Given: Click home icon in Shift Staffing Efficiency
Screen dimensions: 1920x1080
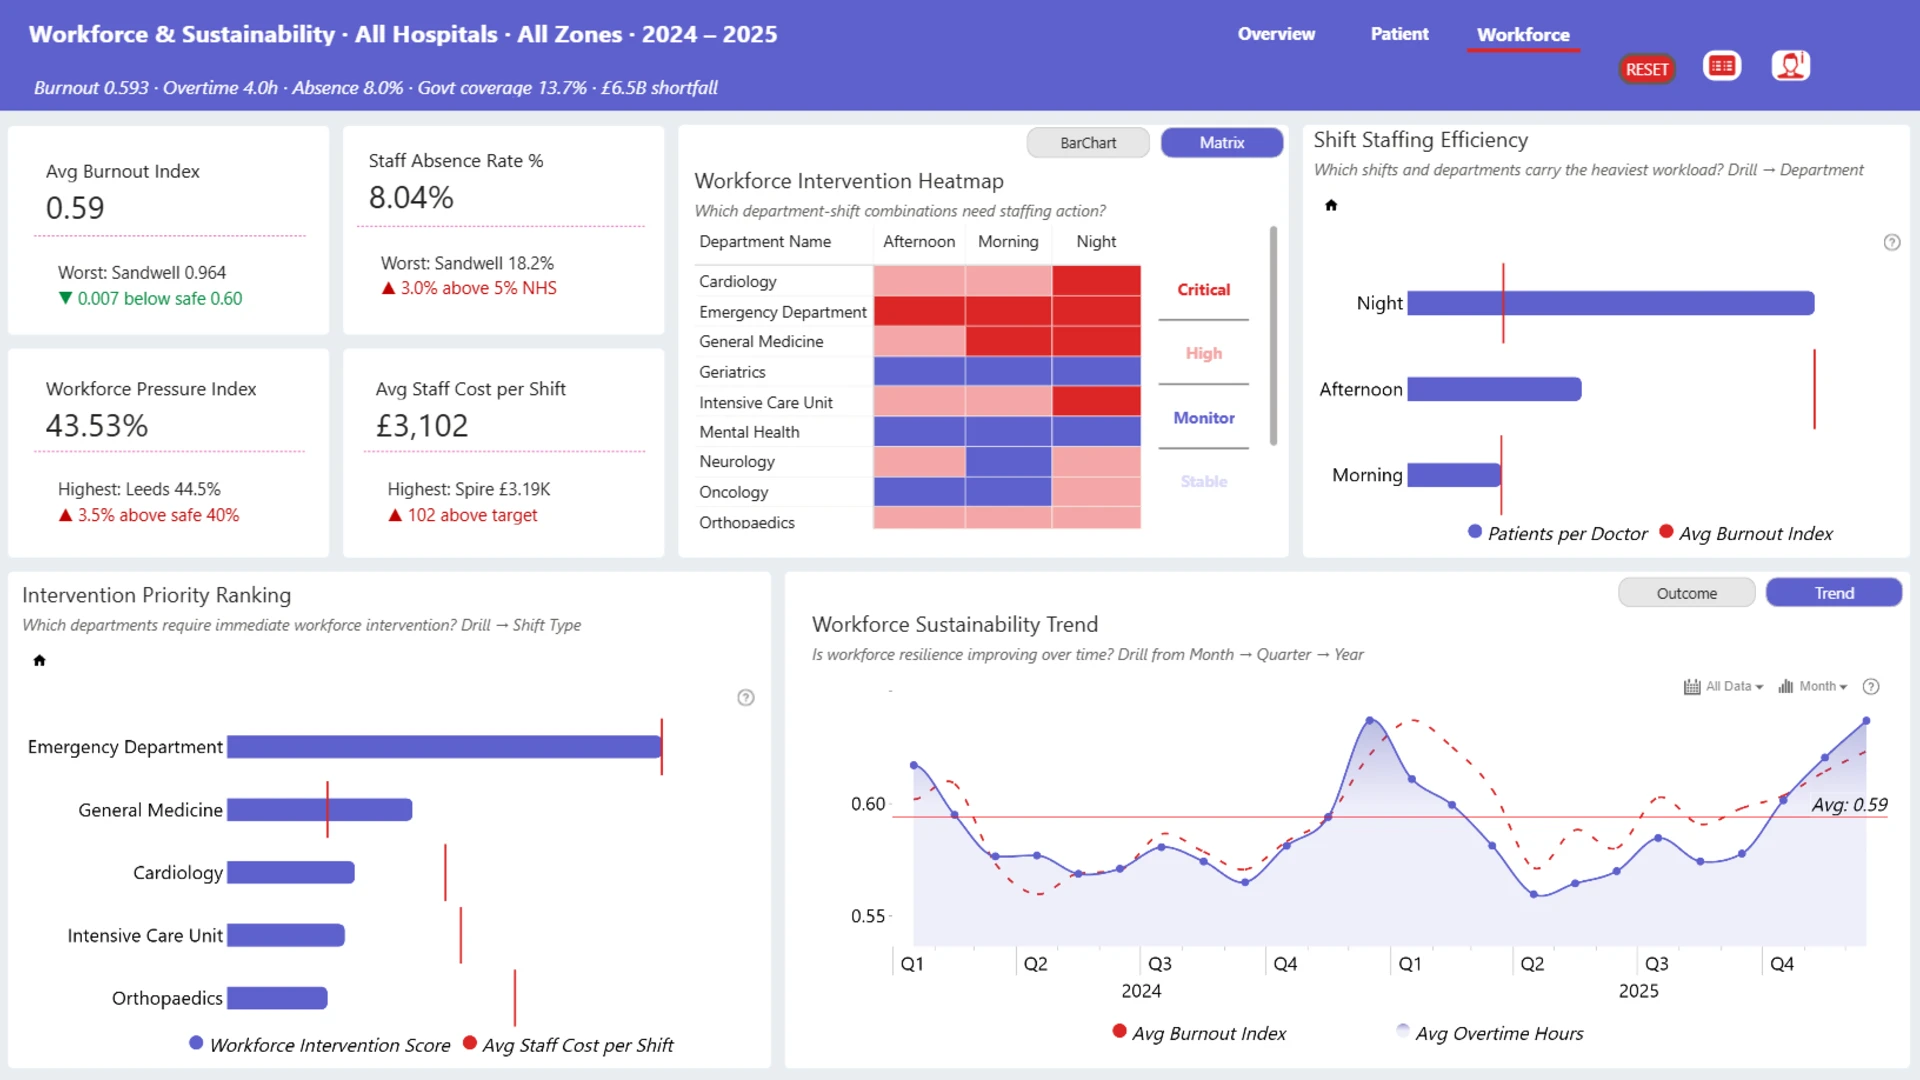Looking at the screenshot, I should (1331, 205).
